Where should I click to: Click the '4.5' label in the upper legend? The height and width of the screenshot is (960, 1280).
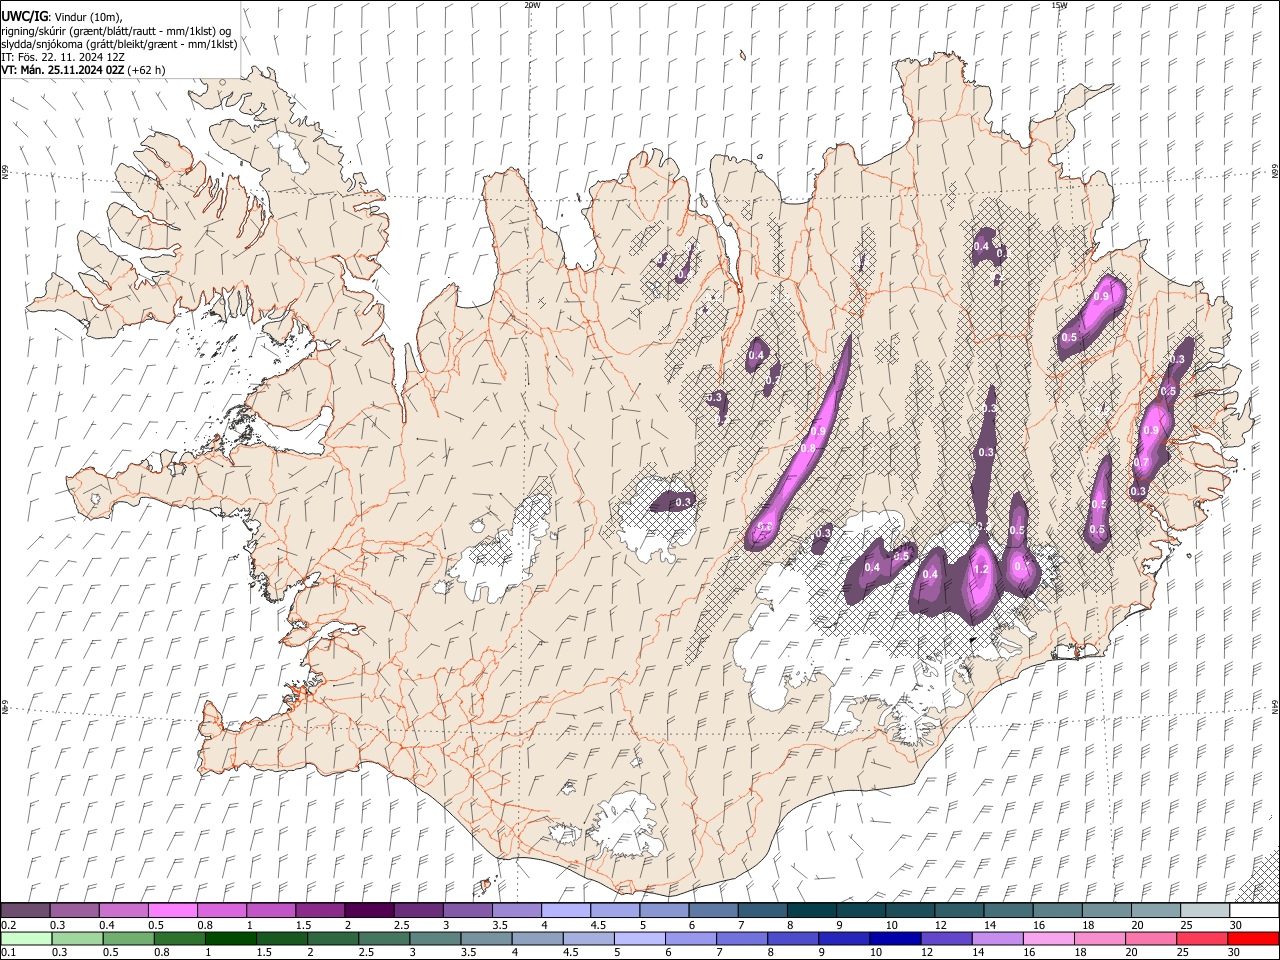598,925
